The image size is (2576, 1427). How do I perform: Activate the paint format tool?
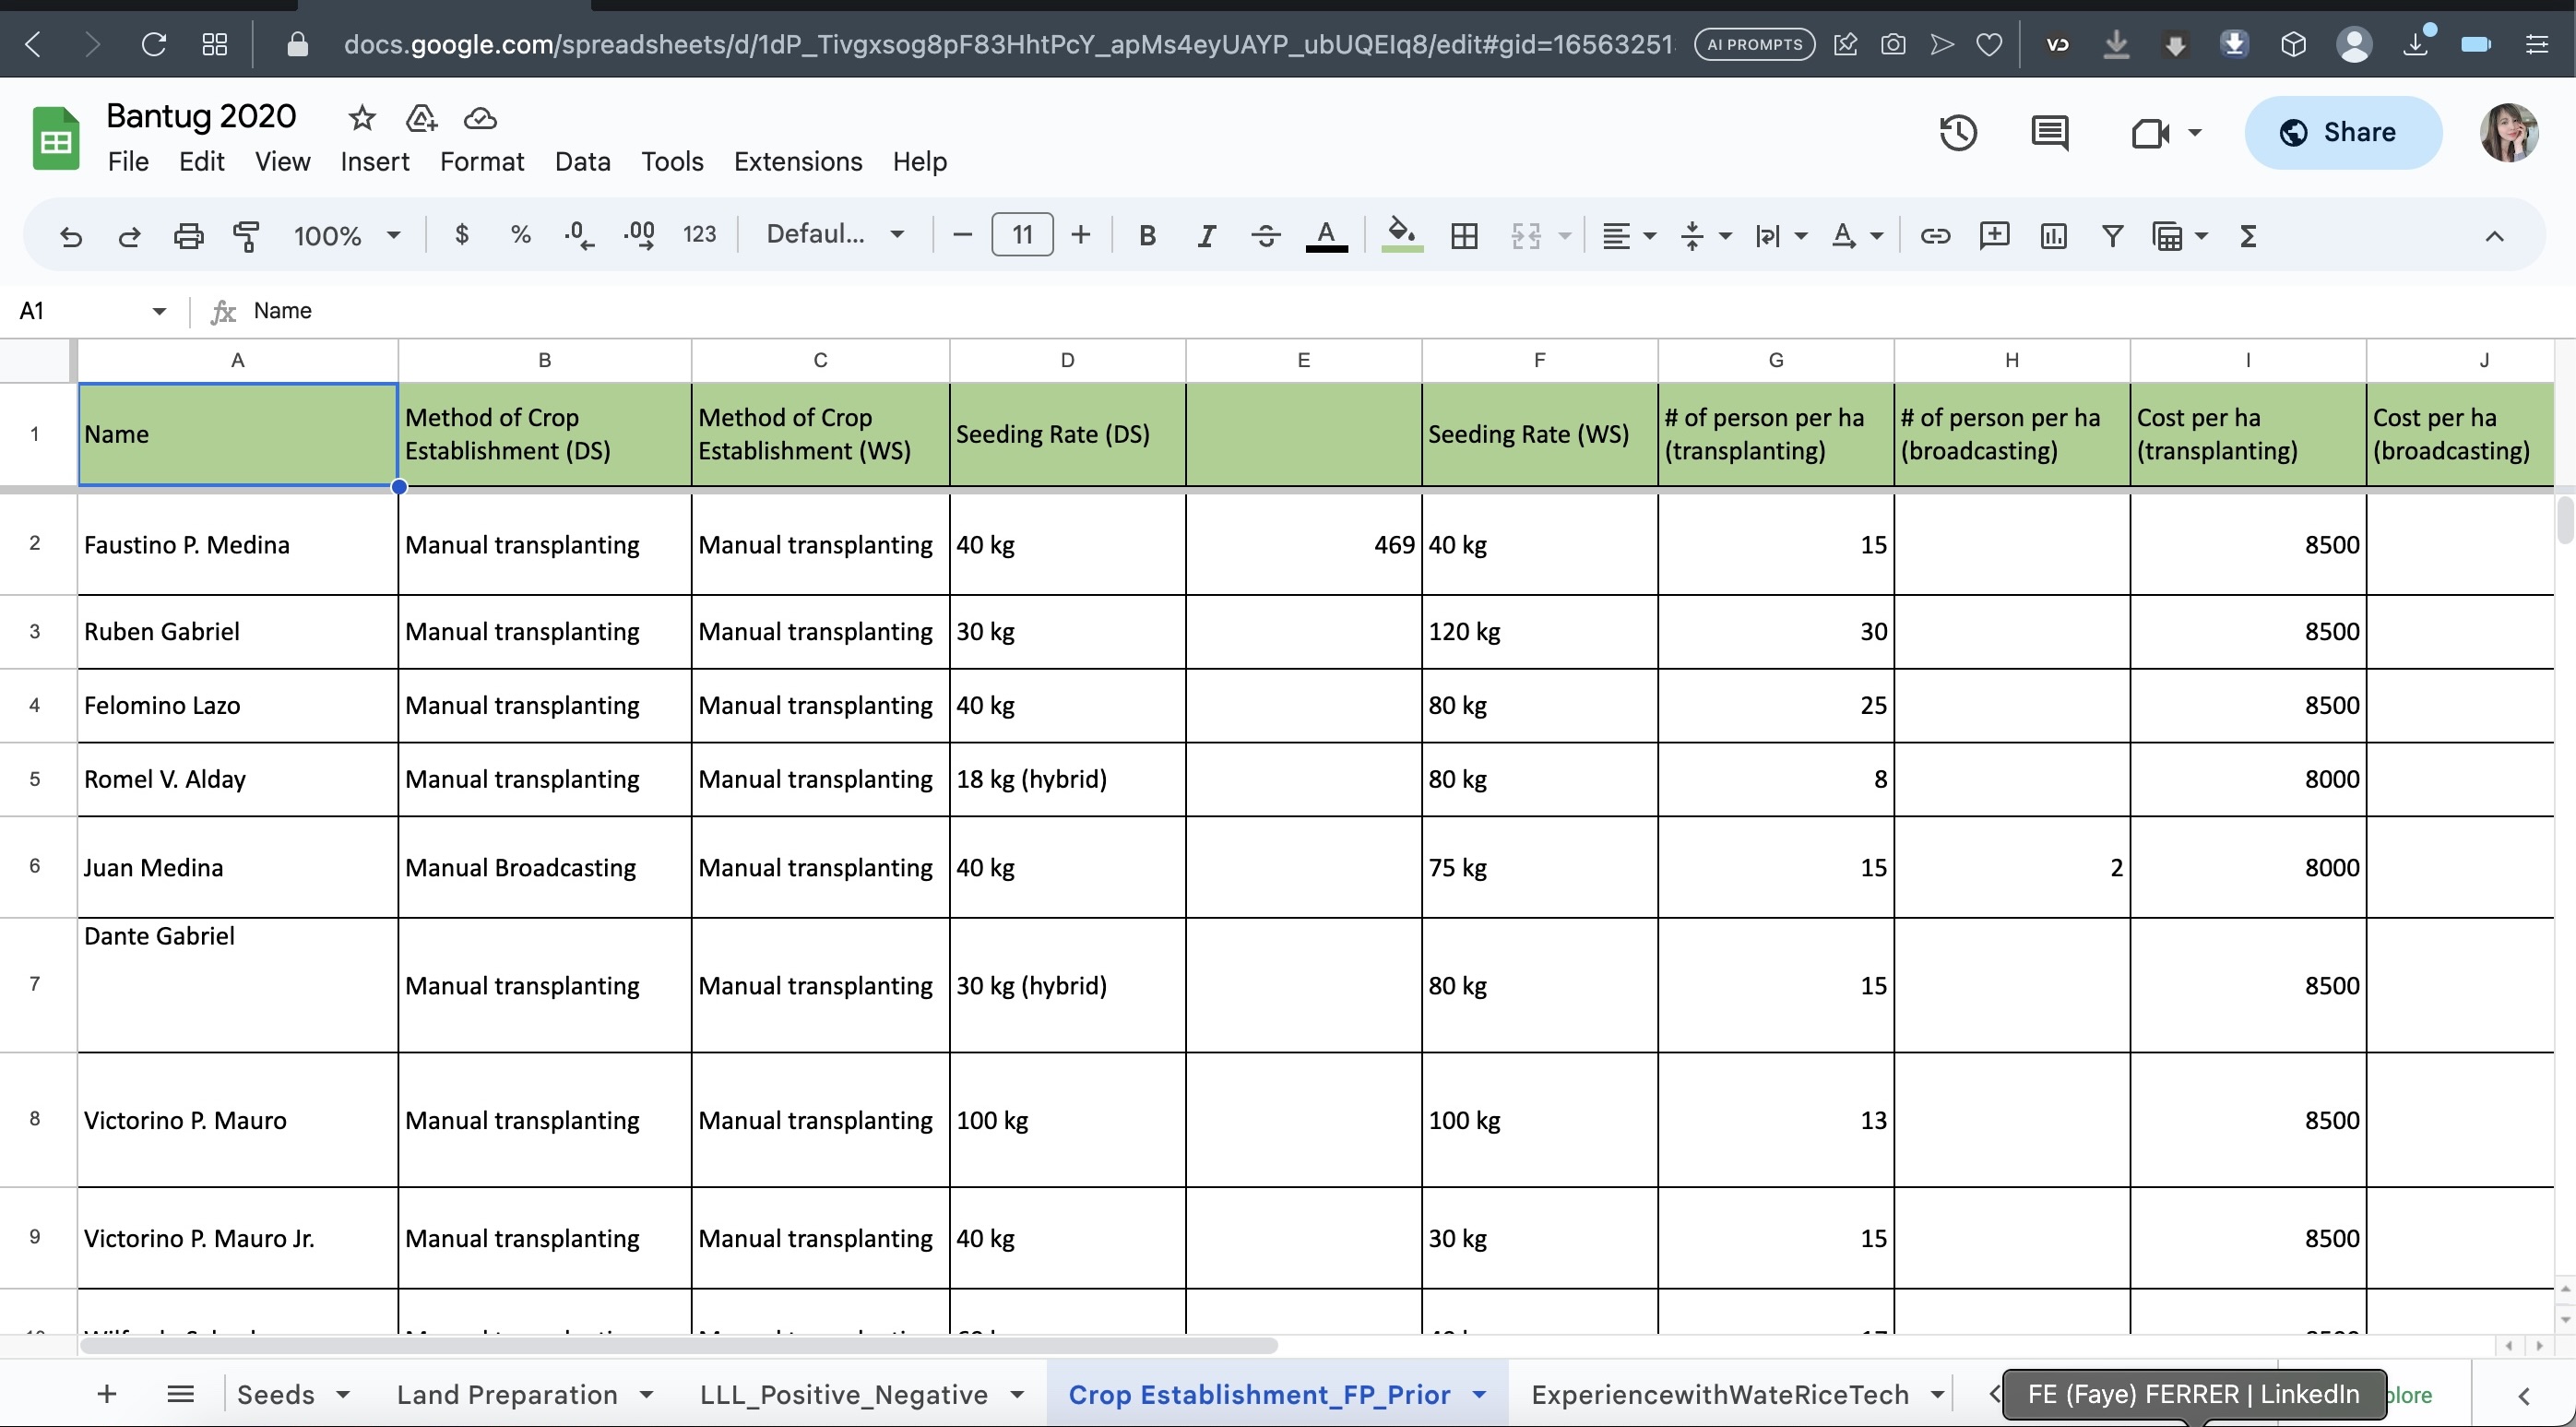point(246,237)
